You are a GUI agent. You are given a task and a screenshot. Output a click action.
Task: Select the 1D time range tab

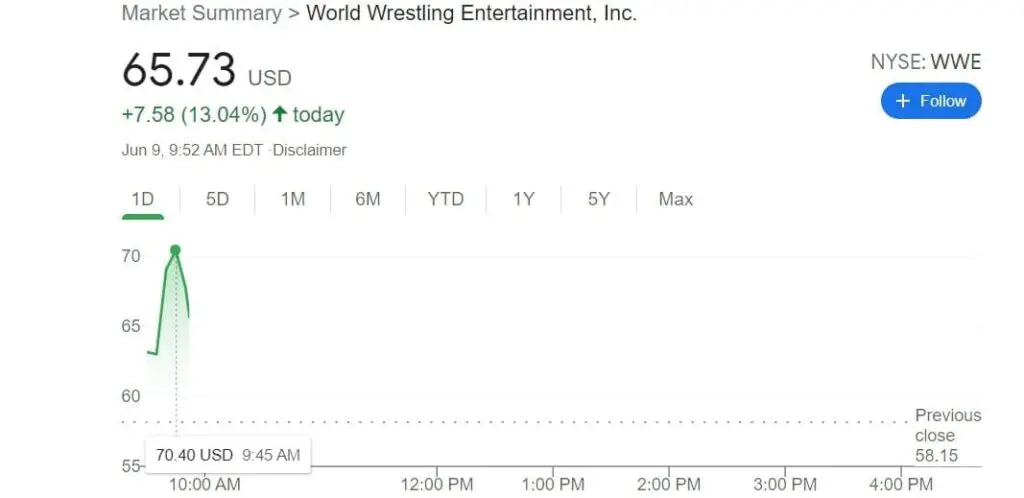142,199
